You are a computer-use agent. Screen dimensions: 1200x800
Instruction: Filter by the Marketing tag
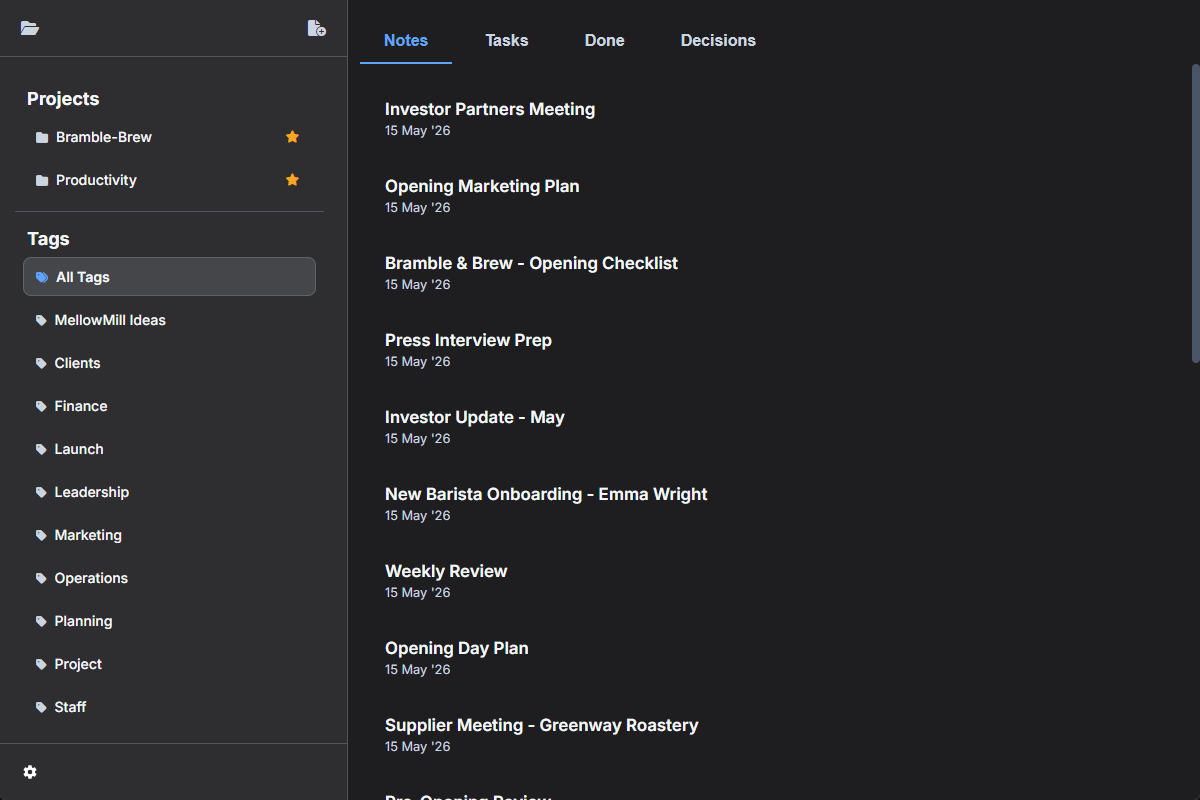[169, 535]
